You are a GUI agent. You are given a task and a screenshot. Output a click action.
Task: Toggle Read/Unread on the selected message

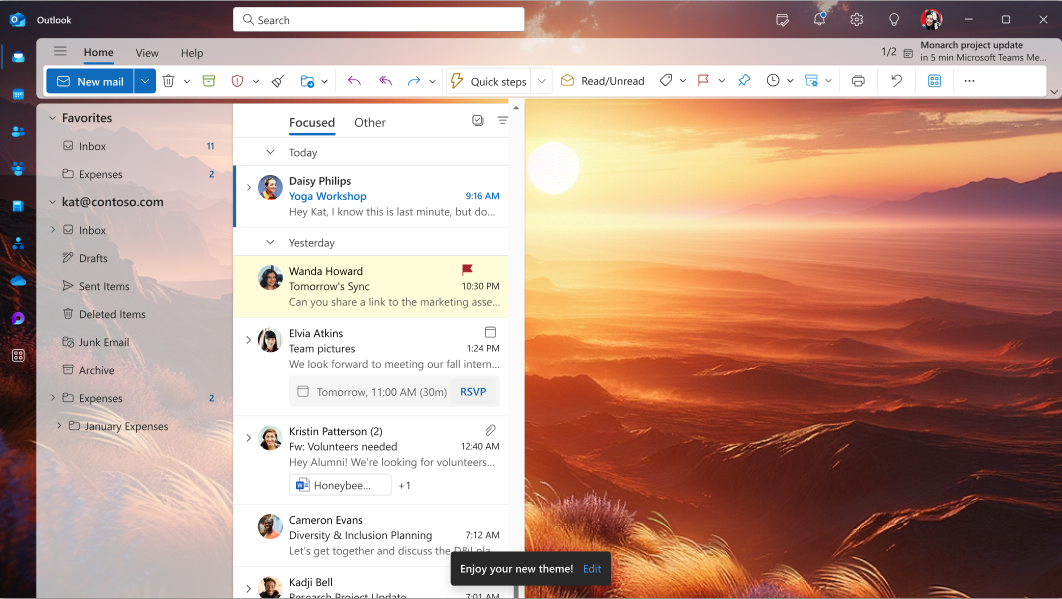click(x=604, y=80)
